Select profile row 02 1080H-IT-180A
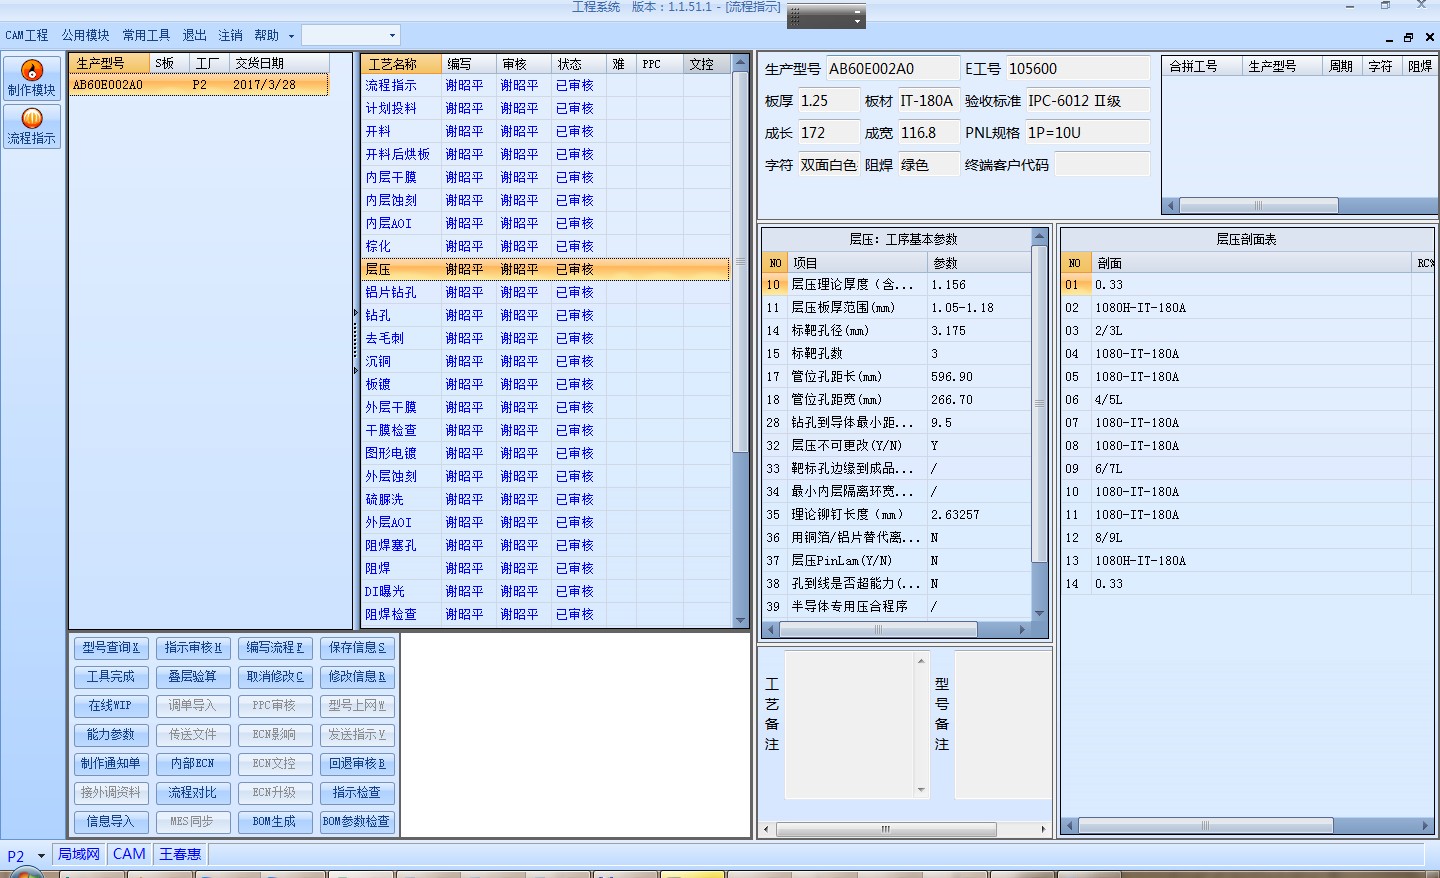The width and height of the screenshot is (1440, 878). pyautogui.click(x=1247, y=308)
